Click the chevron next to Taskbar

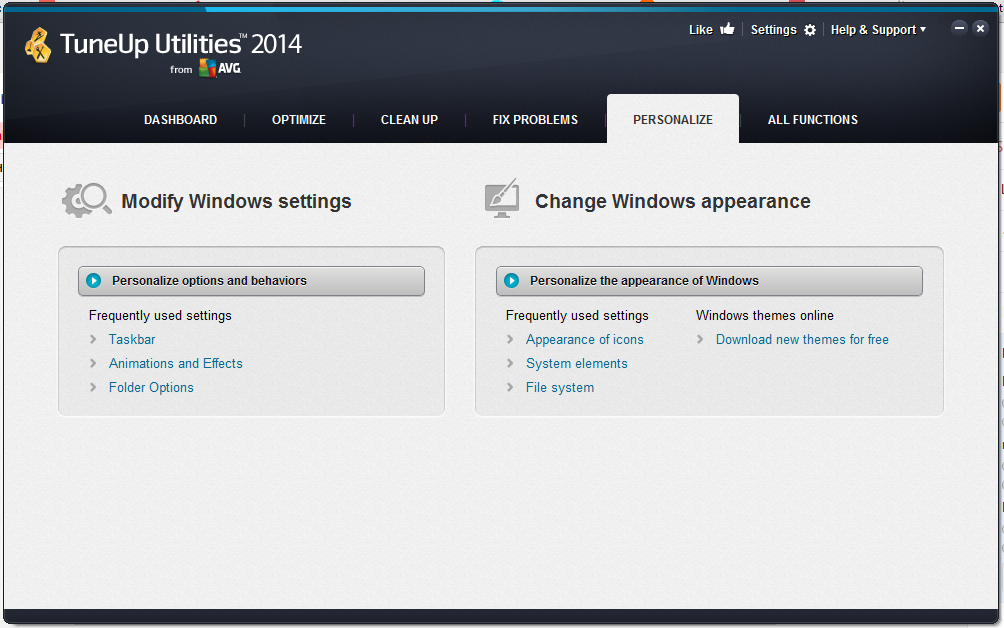tap(93, 339)
